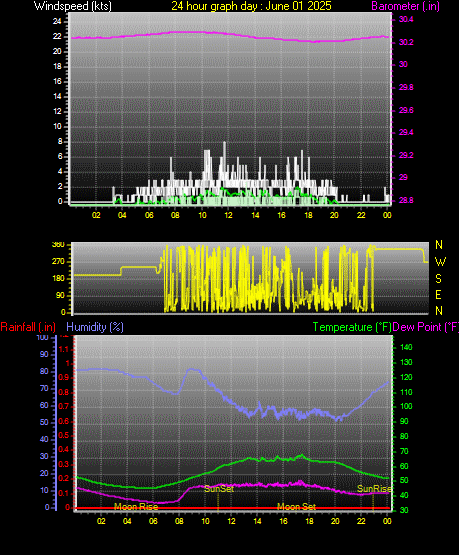Click the rainfall axis value 0.5
The width and height of the screenshot is (459, 555).
pos(64,436)
